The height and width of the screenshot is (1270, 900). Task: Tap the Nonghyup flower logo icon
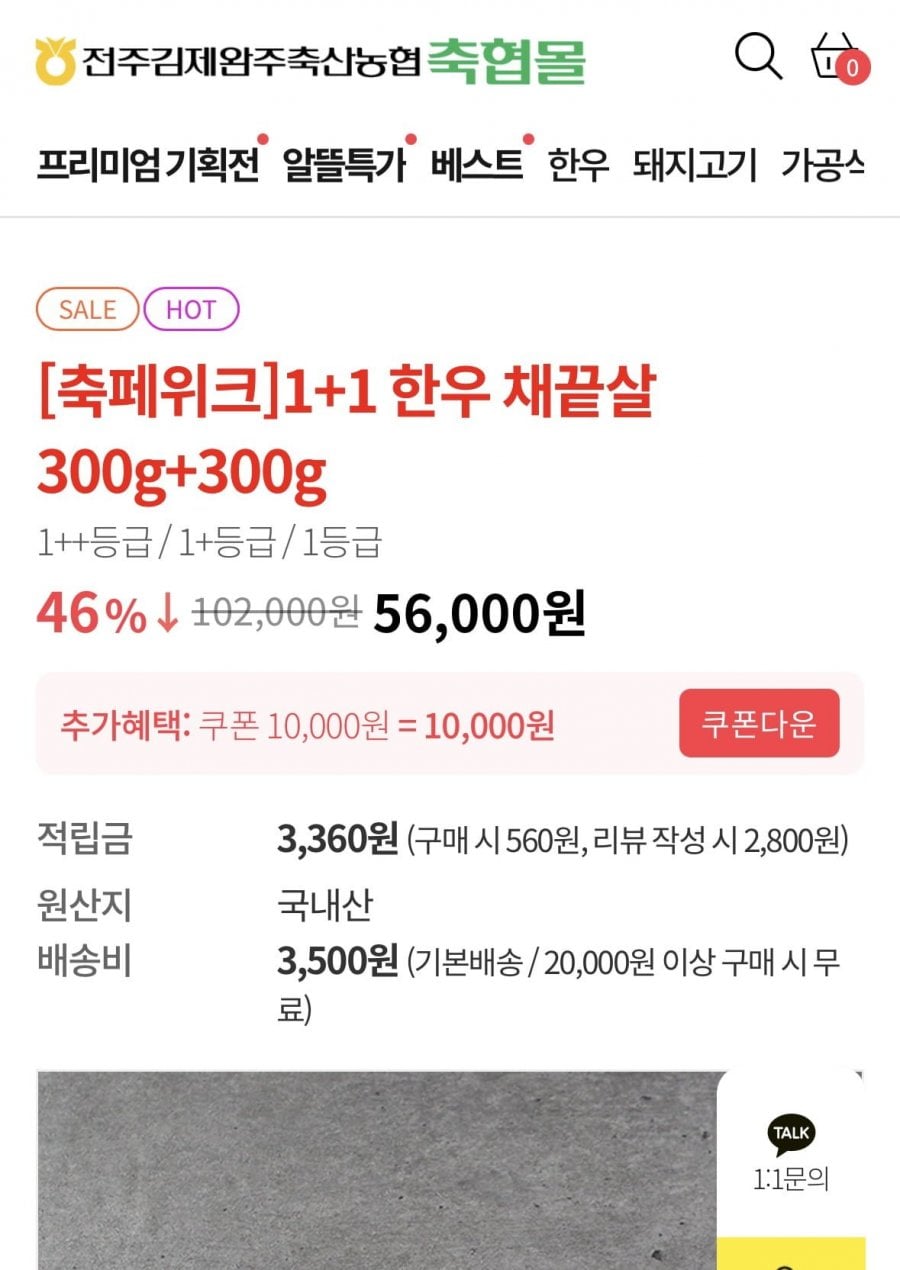pyautogui.click(x=55, y=61)
